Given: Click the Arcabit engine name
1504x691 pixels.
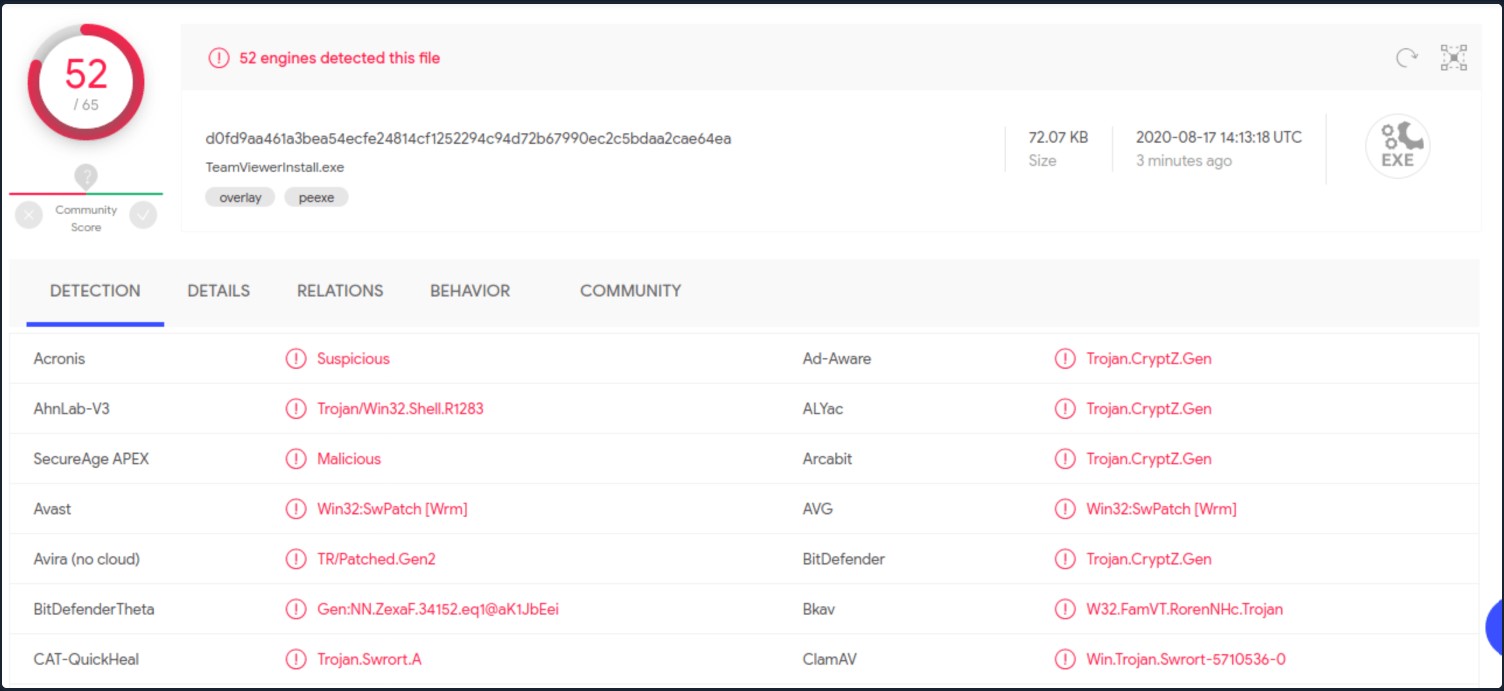Looking at the screenshot, I should tap(827, 459).
